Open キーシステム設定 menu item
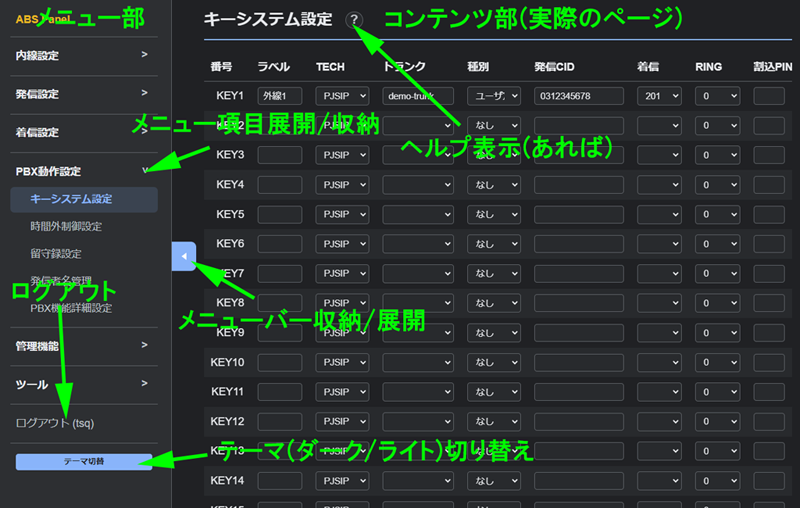Screen dimensions: 800x508 pyautogui.click(x=71, y=199)
